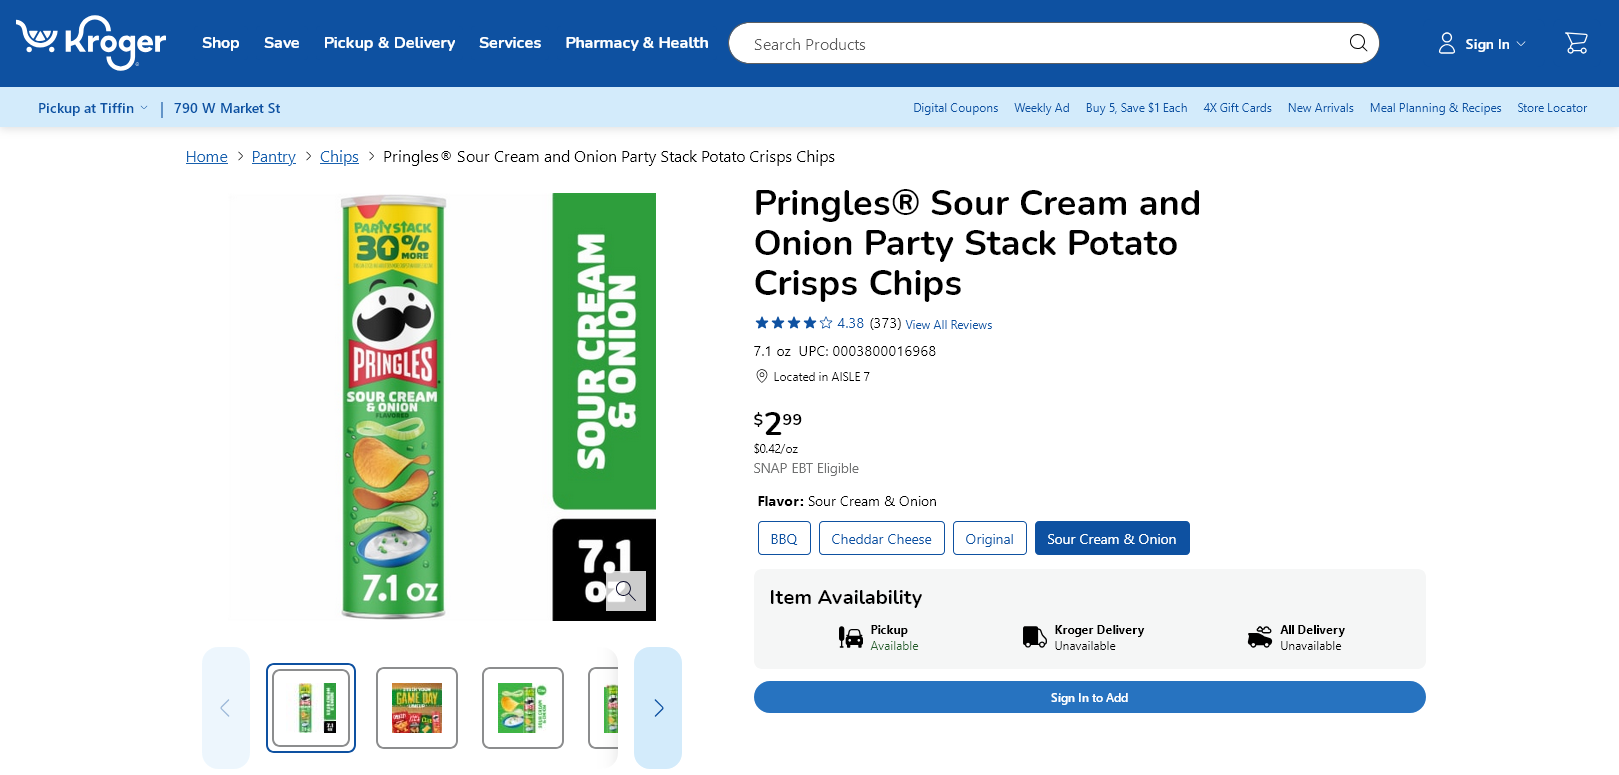Open the View All Reviews link

tap(948, 325)
